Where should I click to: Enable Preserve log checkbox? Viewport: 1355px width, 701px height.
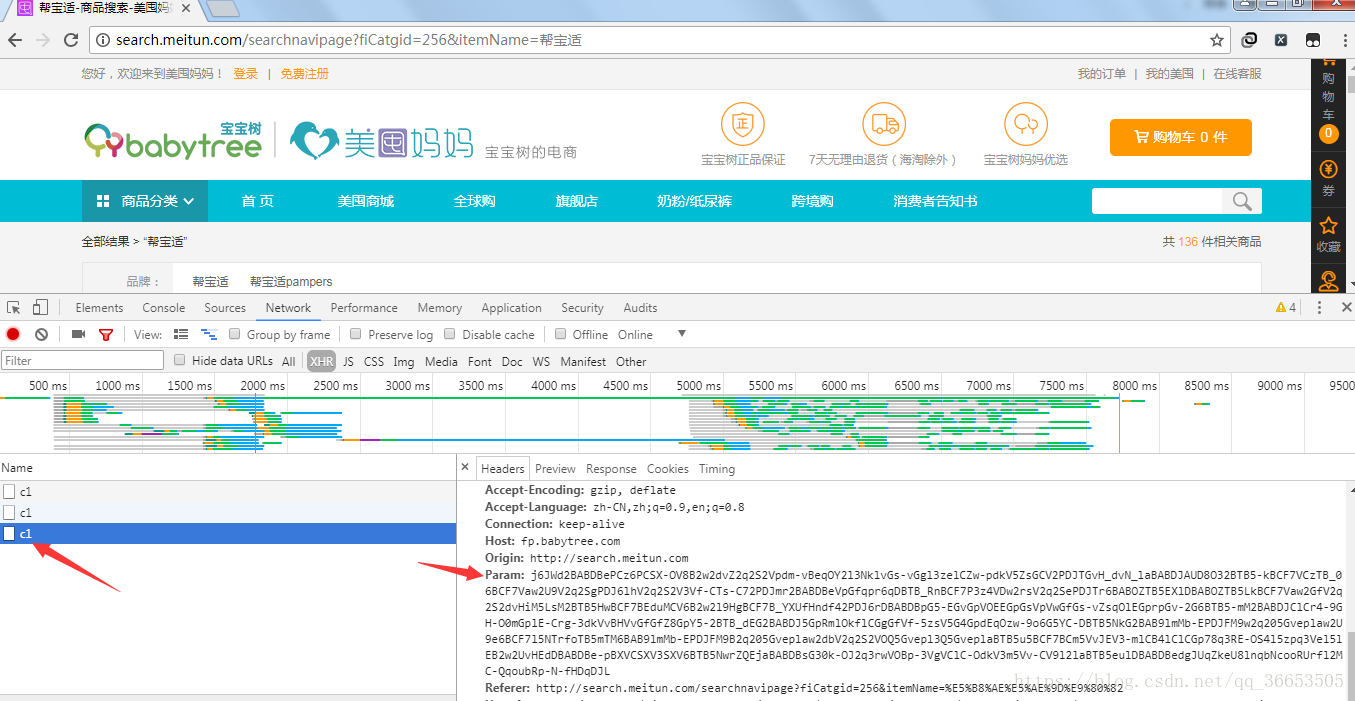point(356,334)
